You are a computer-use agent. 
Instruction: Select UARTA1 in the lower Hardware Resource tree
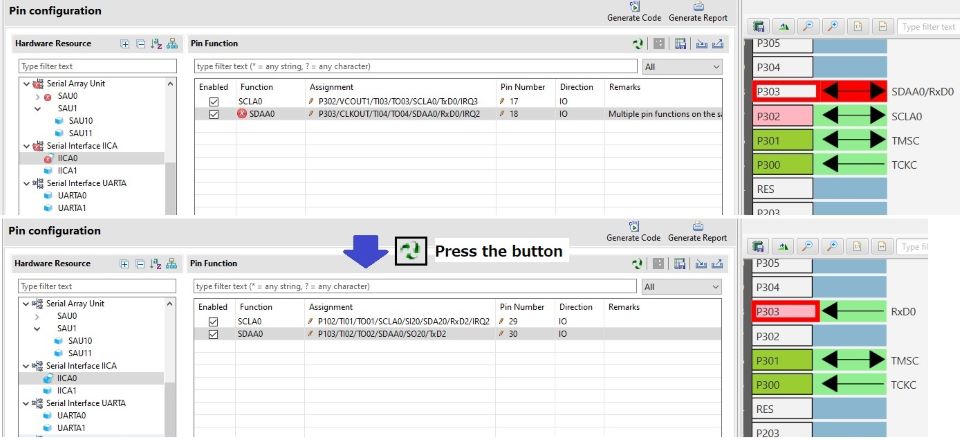click(x=71, y=428)
